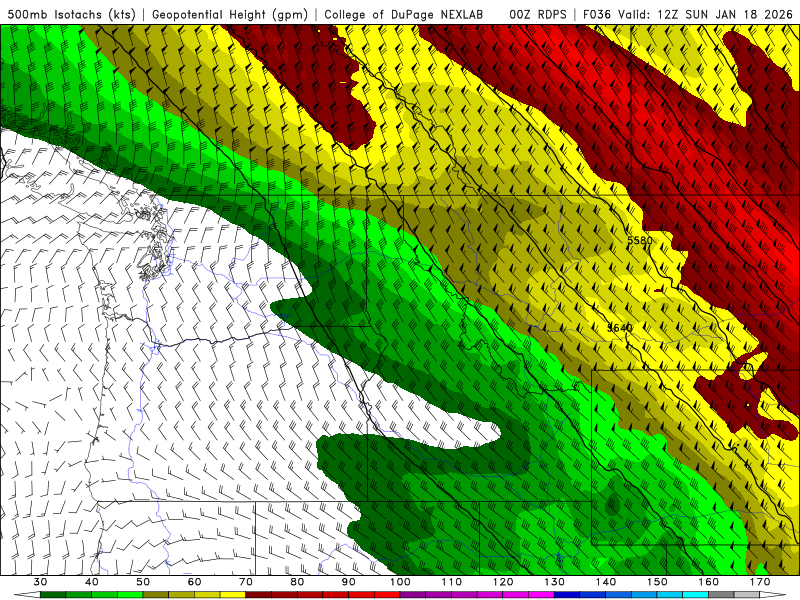Click the "40" value on the color scale

[x=92, y=582]
